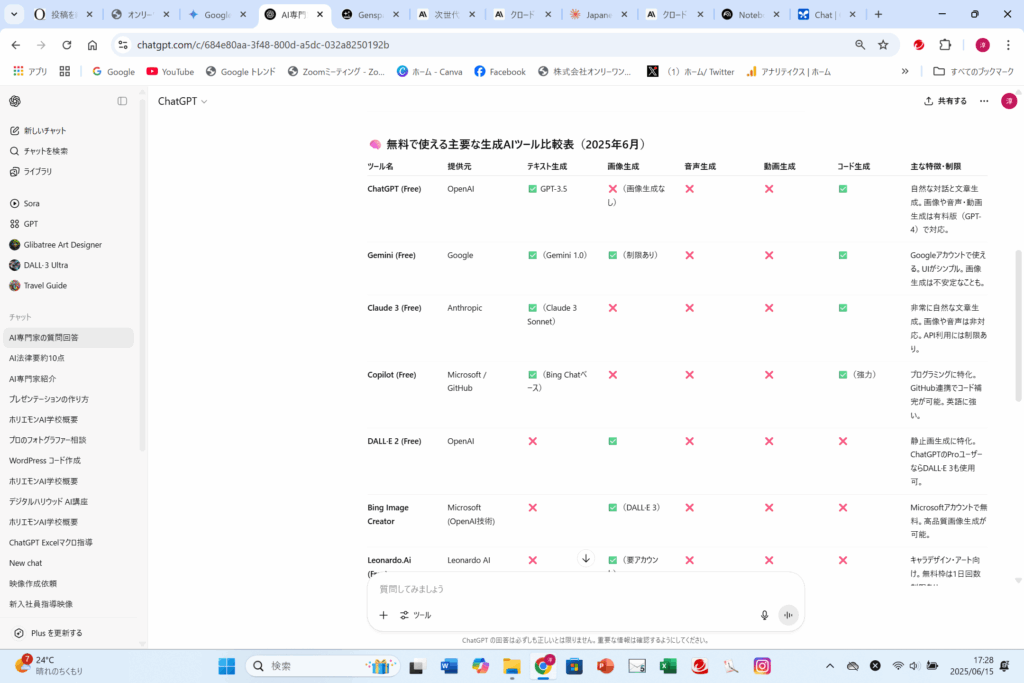
Task: Start voice mode with waveform button
Action: 788,615
